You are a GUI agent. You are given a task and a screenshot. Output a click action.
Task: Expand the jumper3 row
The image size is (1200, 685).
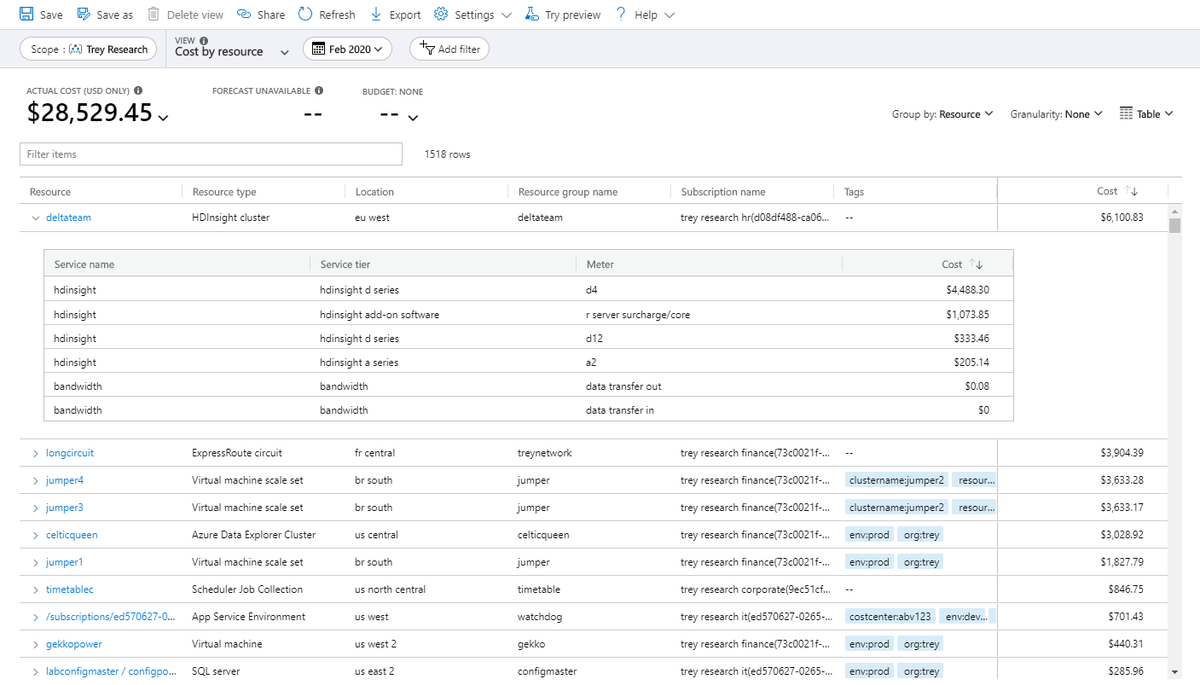pyautogui.click(x=36, y=508)
